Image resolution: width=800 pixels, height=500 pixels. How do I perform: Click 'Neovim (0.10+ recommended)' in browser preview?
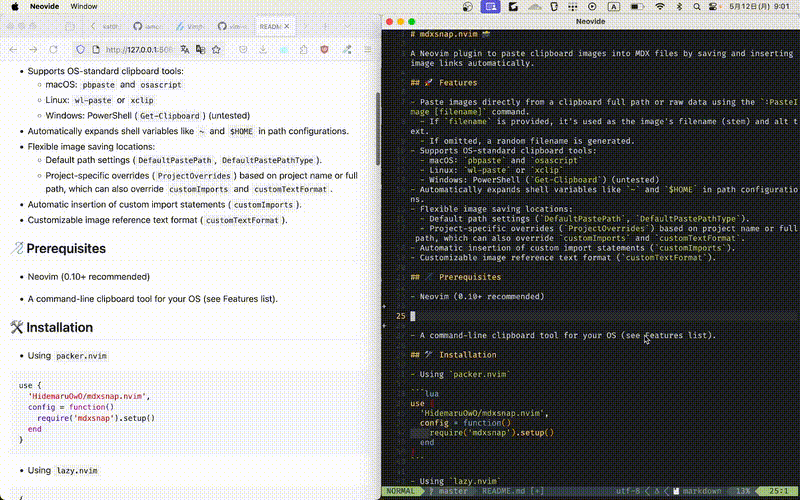89,277
